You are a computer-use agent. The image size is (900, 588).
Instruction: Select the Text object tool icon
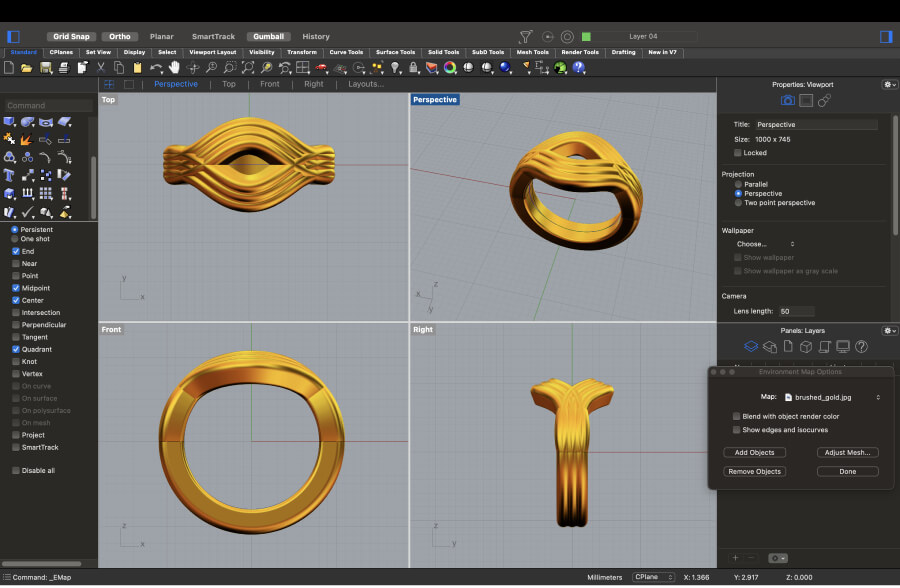pos(9,175)
